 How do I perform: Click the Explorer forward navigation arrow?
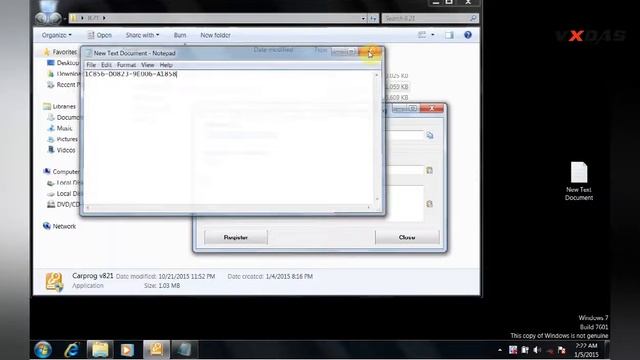point(56,18)
